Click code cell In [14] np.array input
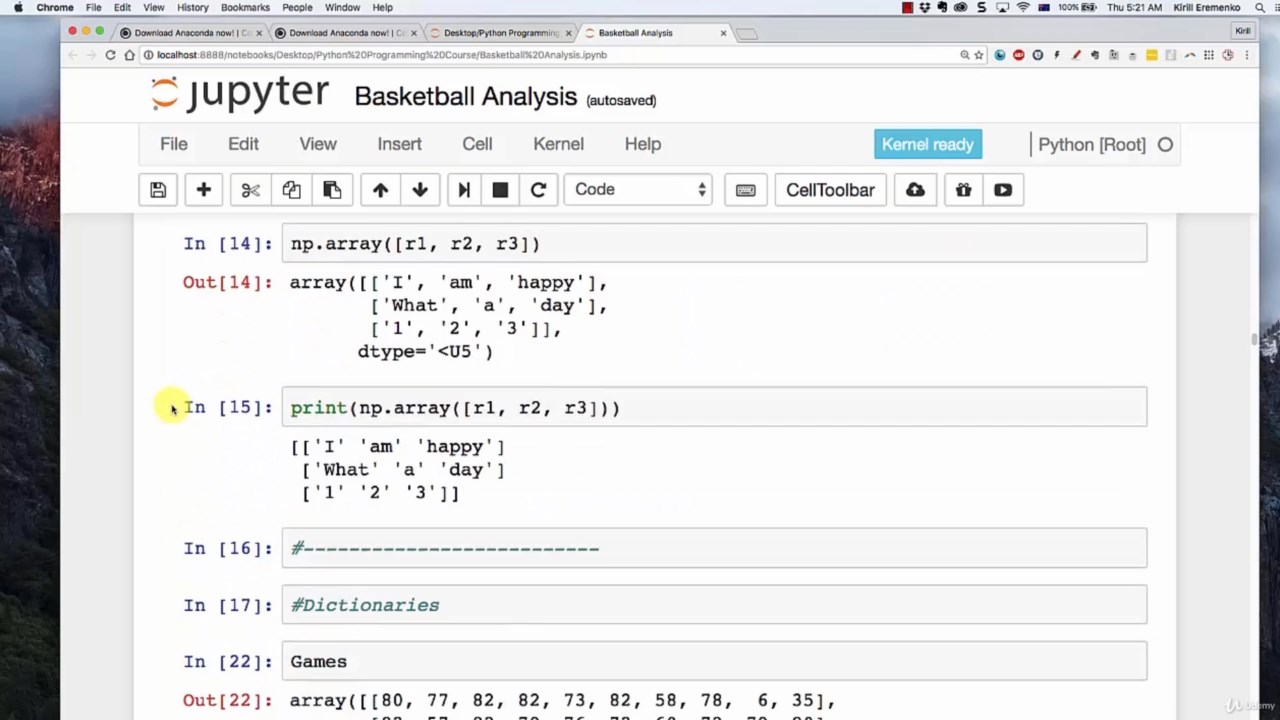Viewport: 1280px width, 720px height. coord(714,244)
